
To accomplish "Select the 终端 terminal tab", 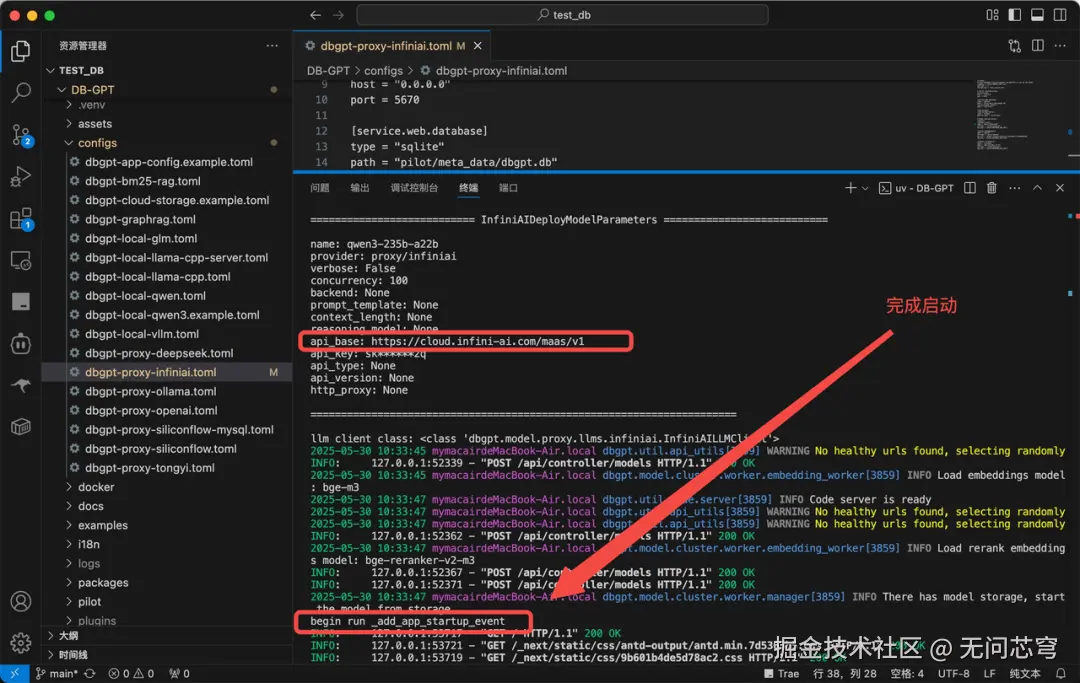I will [468, 188].
